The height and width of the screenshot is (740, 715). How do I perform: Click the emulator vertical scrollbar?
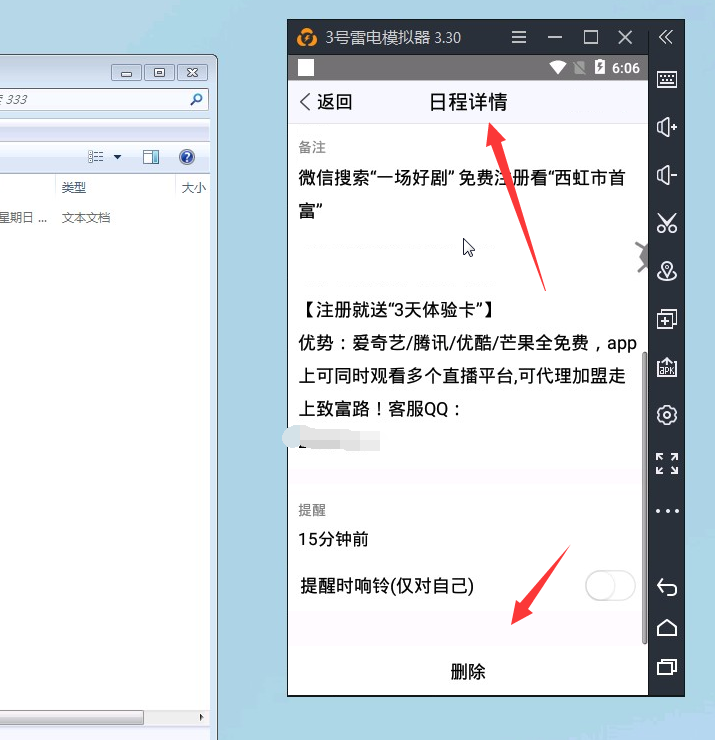point(644,497)
